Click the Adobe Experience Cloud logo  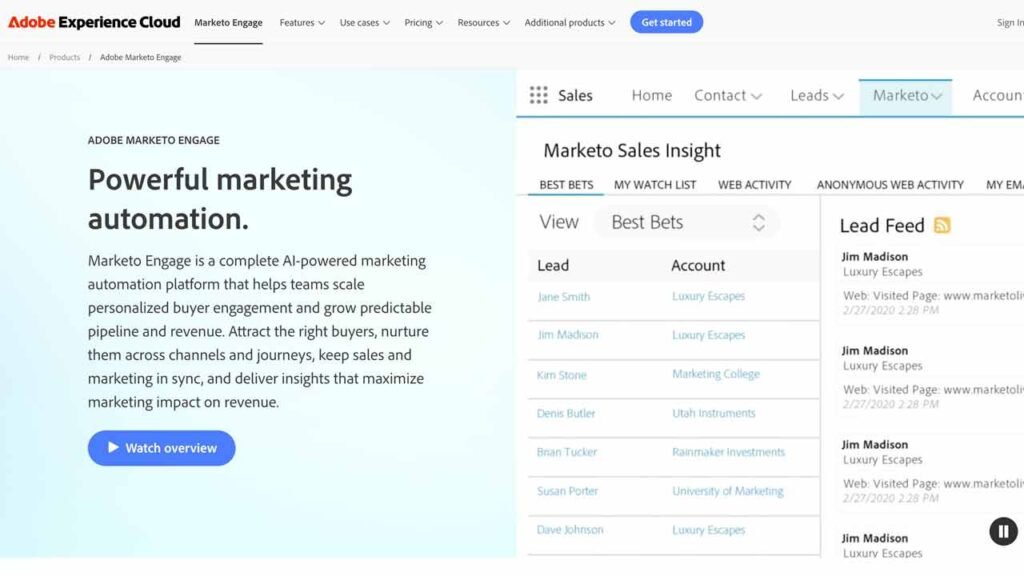click(x=94, y=22)
